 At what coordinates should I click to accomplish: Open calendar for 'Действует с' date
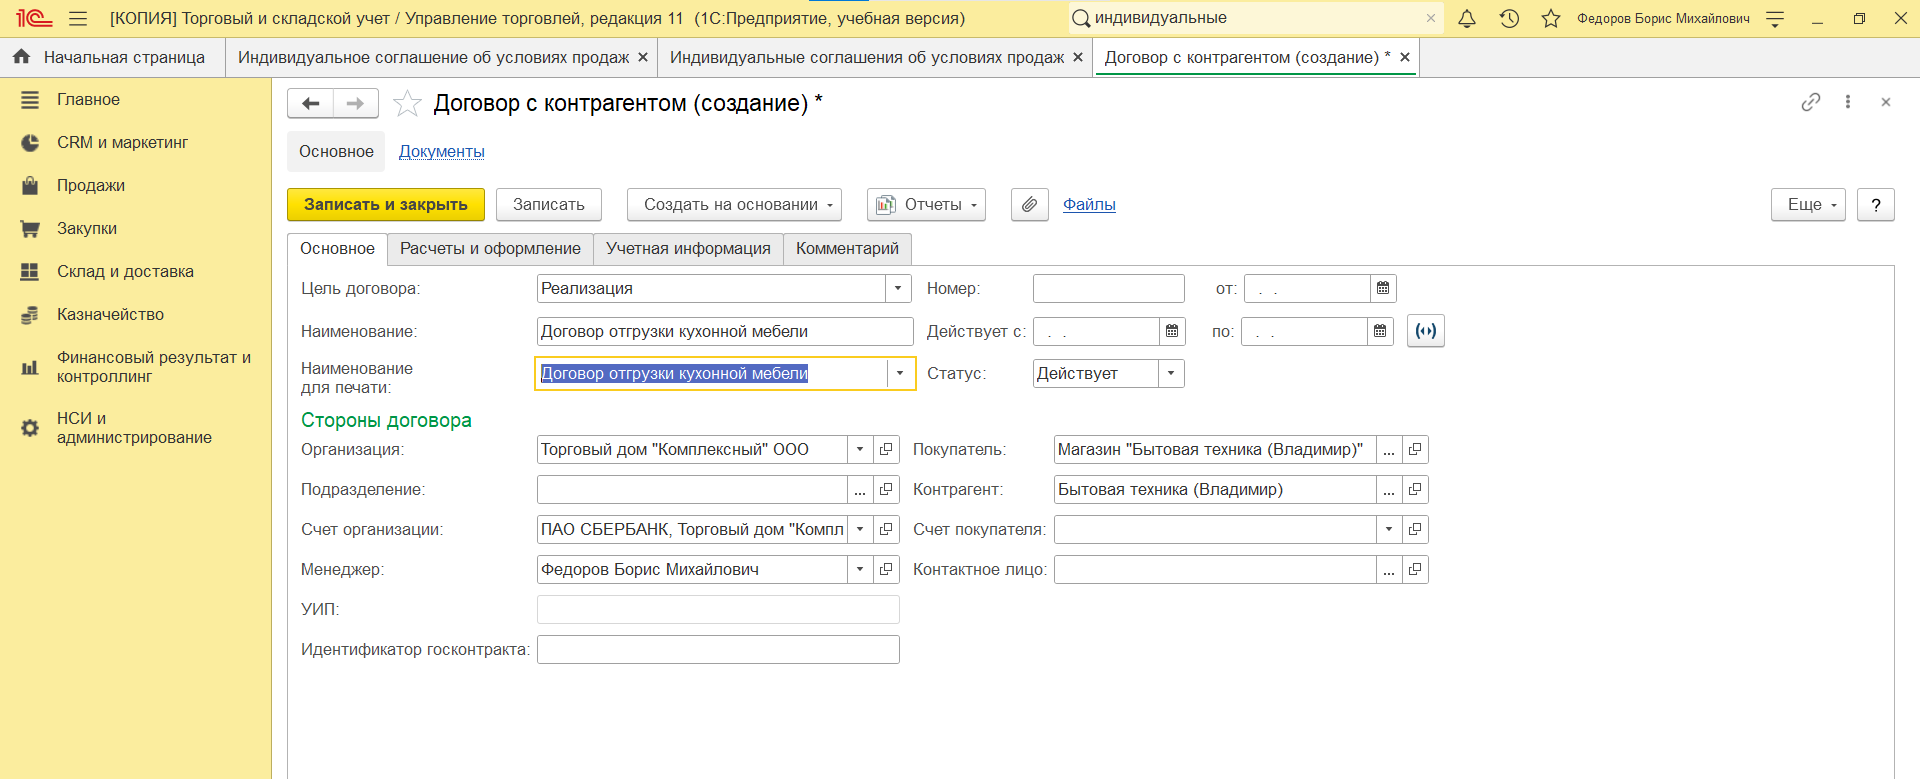pos(1172,331)
